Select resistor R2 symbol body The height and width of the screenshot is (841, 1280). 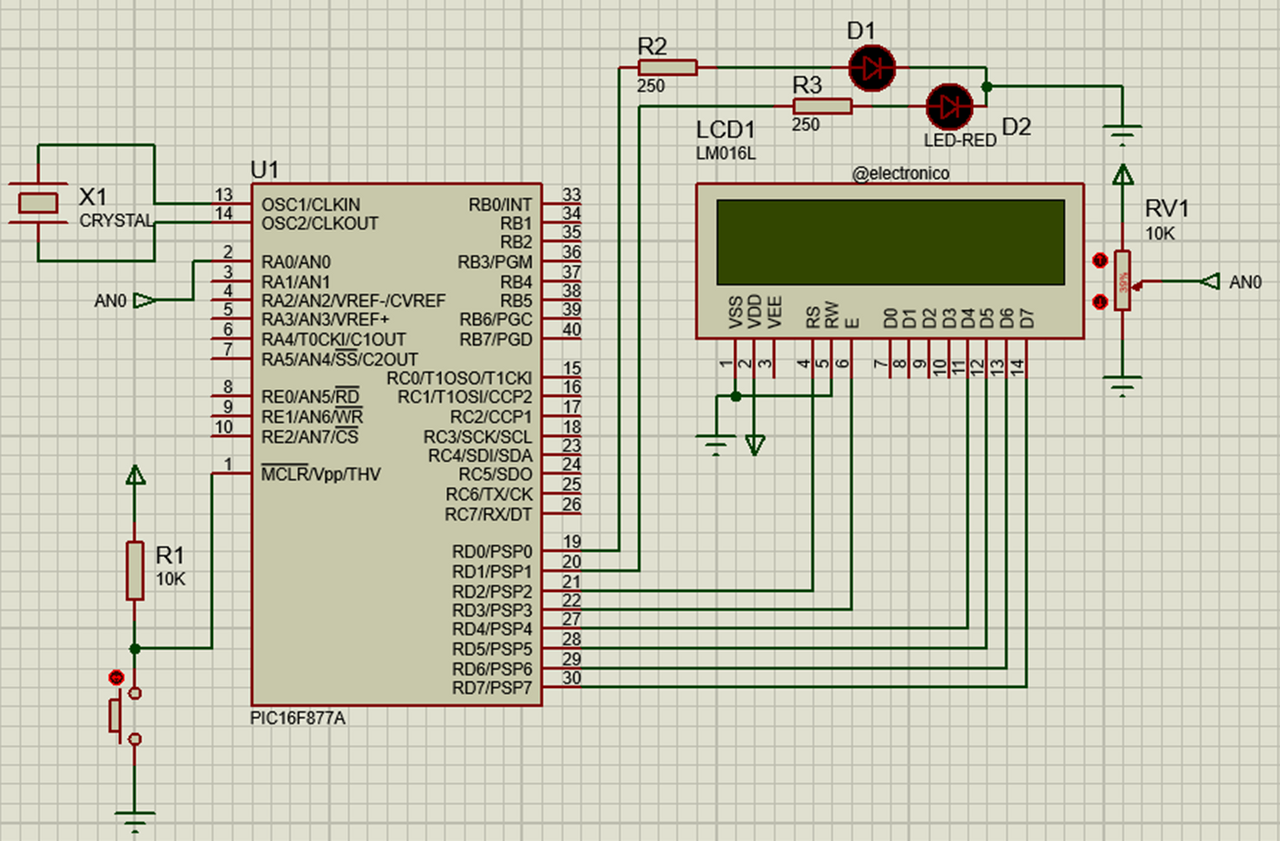(x=667, y=67)
